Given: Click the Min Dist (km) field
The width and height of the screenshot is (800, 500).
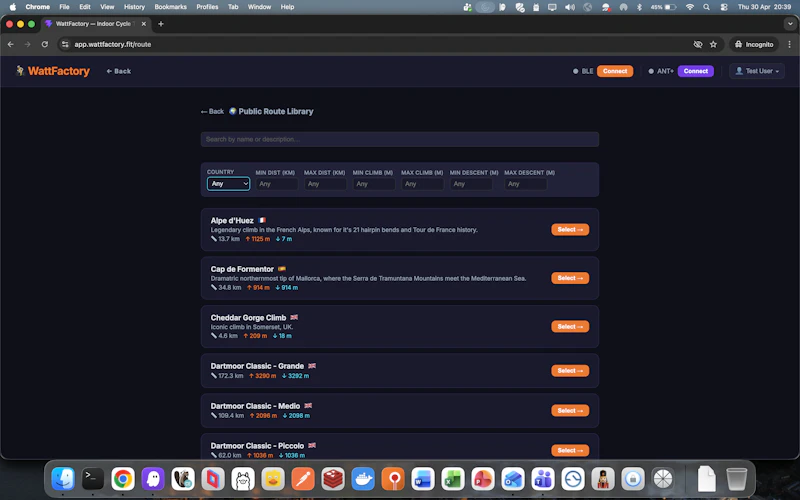Looking at the screenshot, I should pos(277,184).
